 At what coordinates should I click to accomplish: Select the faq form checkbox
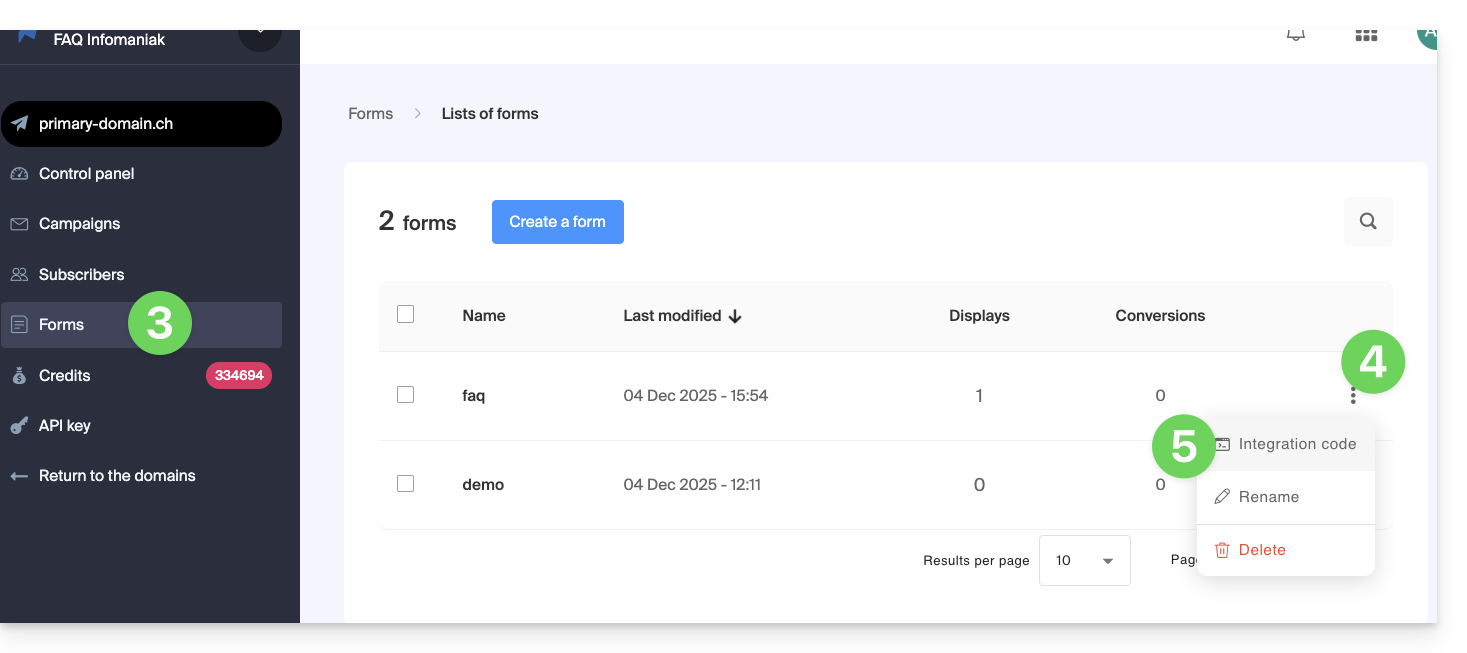pyautogui.click(x=405, y=395)
